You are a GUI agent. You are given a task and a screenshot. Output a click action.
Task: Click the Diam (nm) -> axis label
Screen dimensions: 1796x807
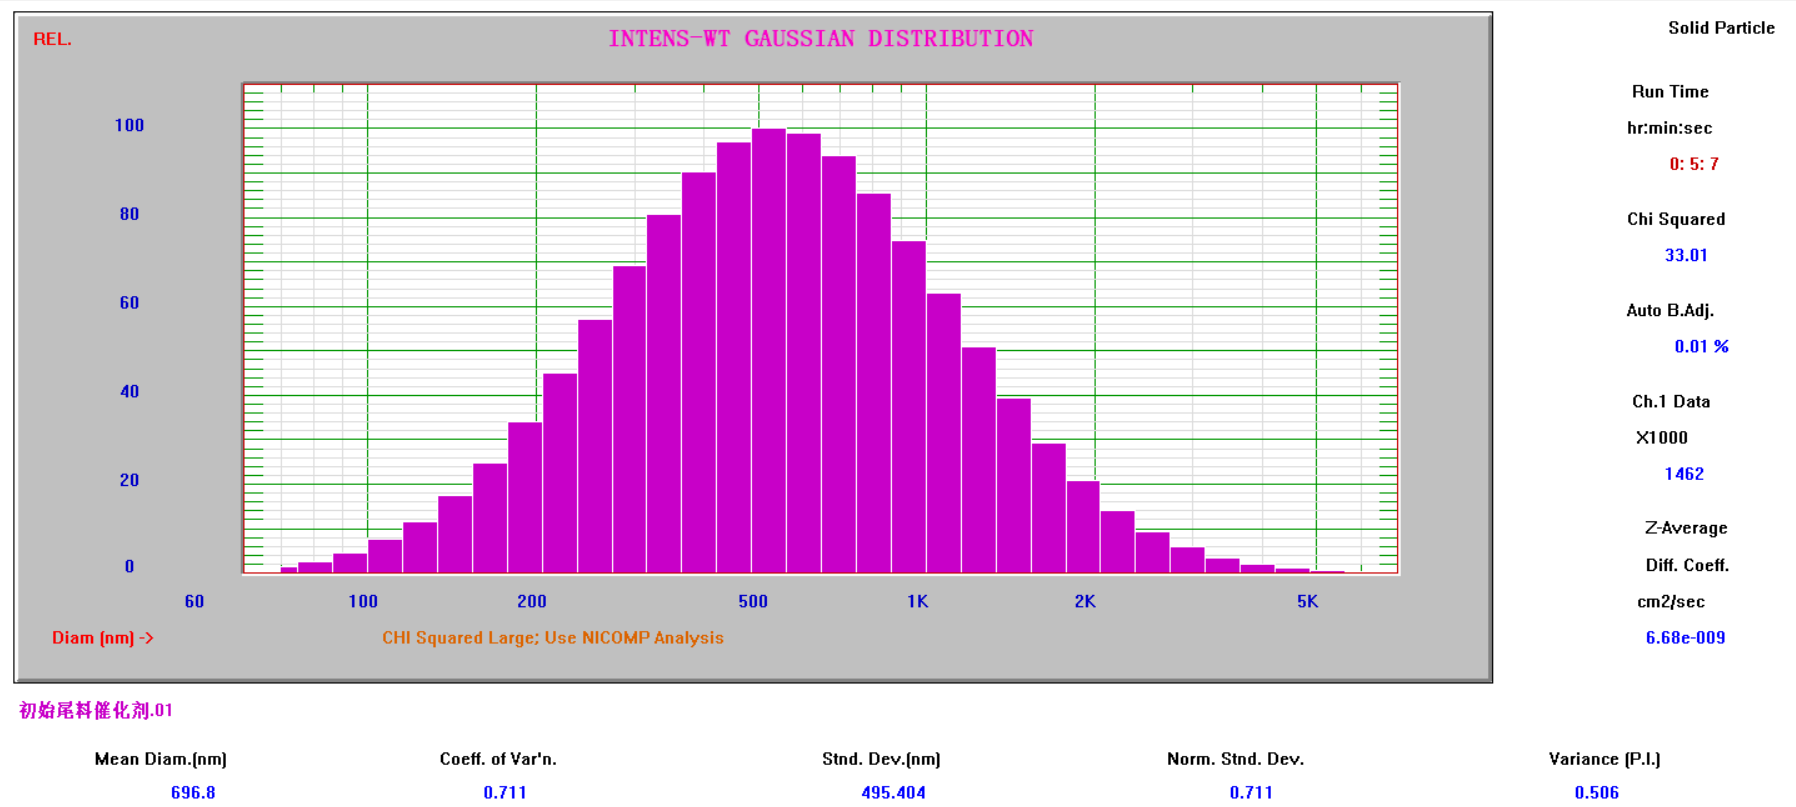(x=102, y=638)
